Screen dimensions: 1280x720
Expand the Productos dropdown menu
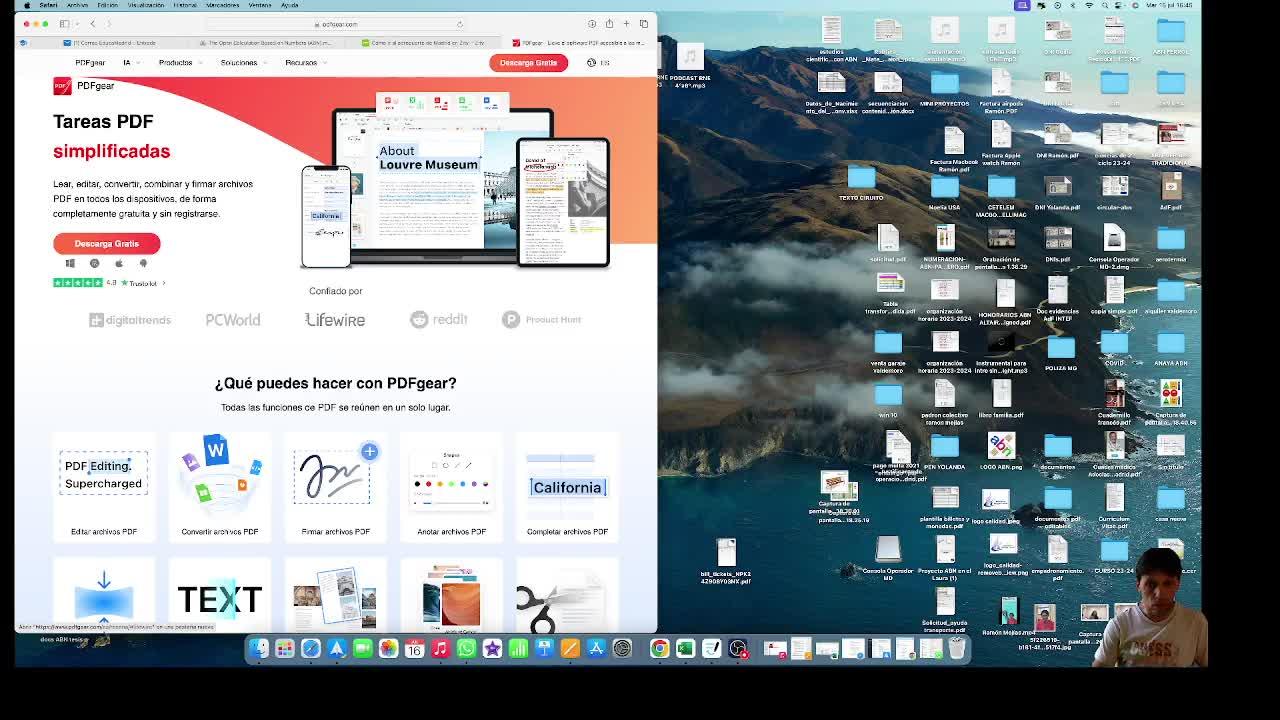coord(180,62)
